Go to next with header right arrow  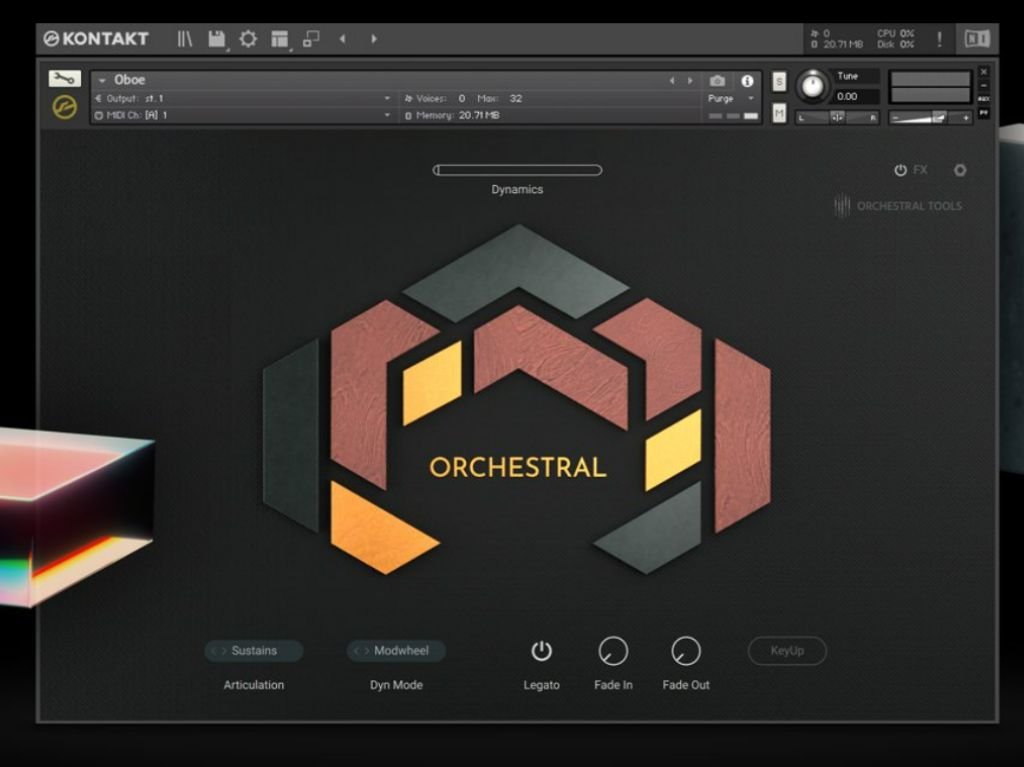click(374, 39)
